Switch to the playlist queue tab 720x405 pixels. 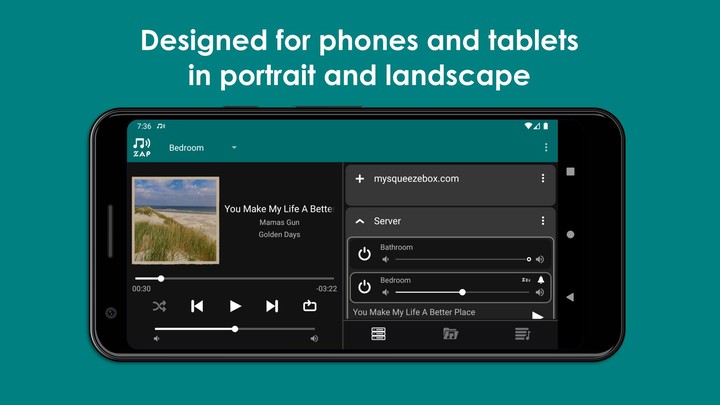point(522,334)
